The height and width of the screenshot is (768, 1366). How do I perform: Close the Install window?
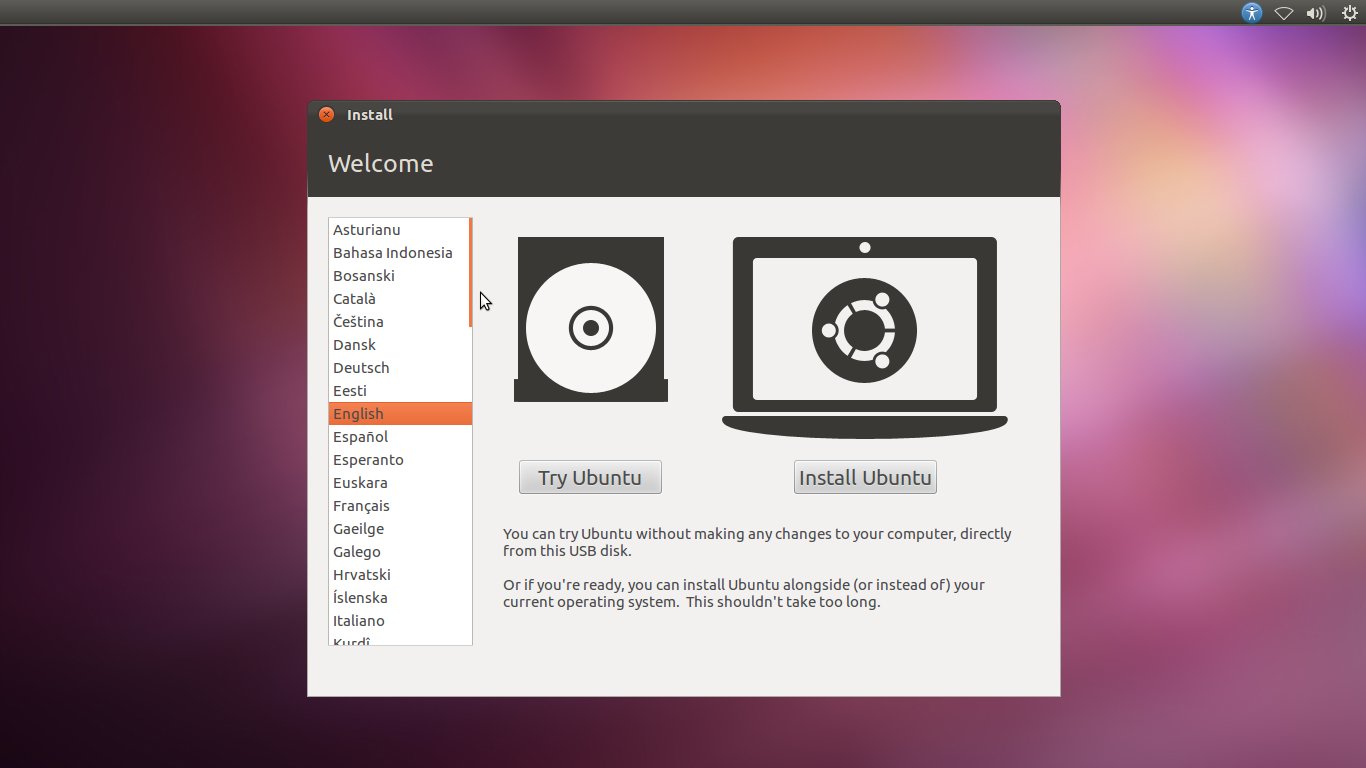pos(326,115)
